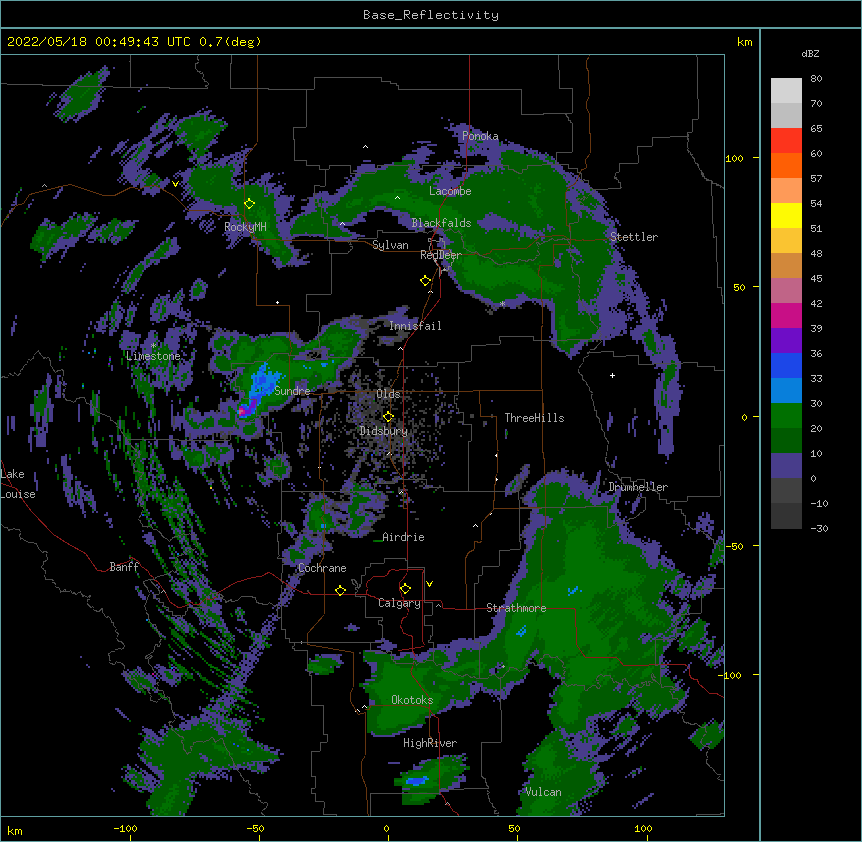The height and width of the screenshot is (842, 862).
Task: Click the Olds label
Action: [388, 394]
